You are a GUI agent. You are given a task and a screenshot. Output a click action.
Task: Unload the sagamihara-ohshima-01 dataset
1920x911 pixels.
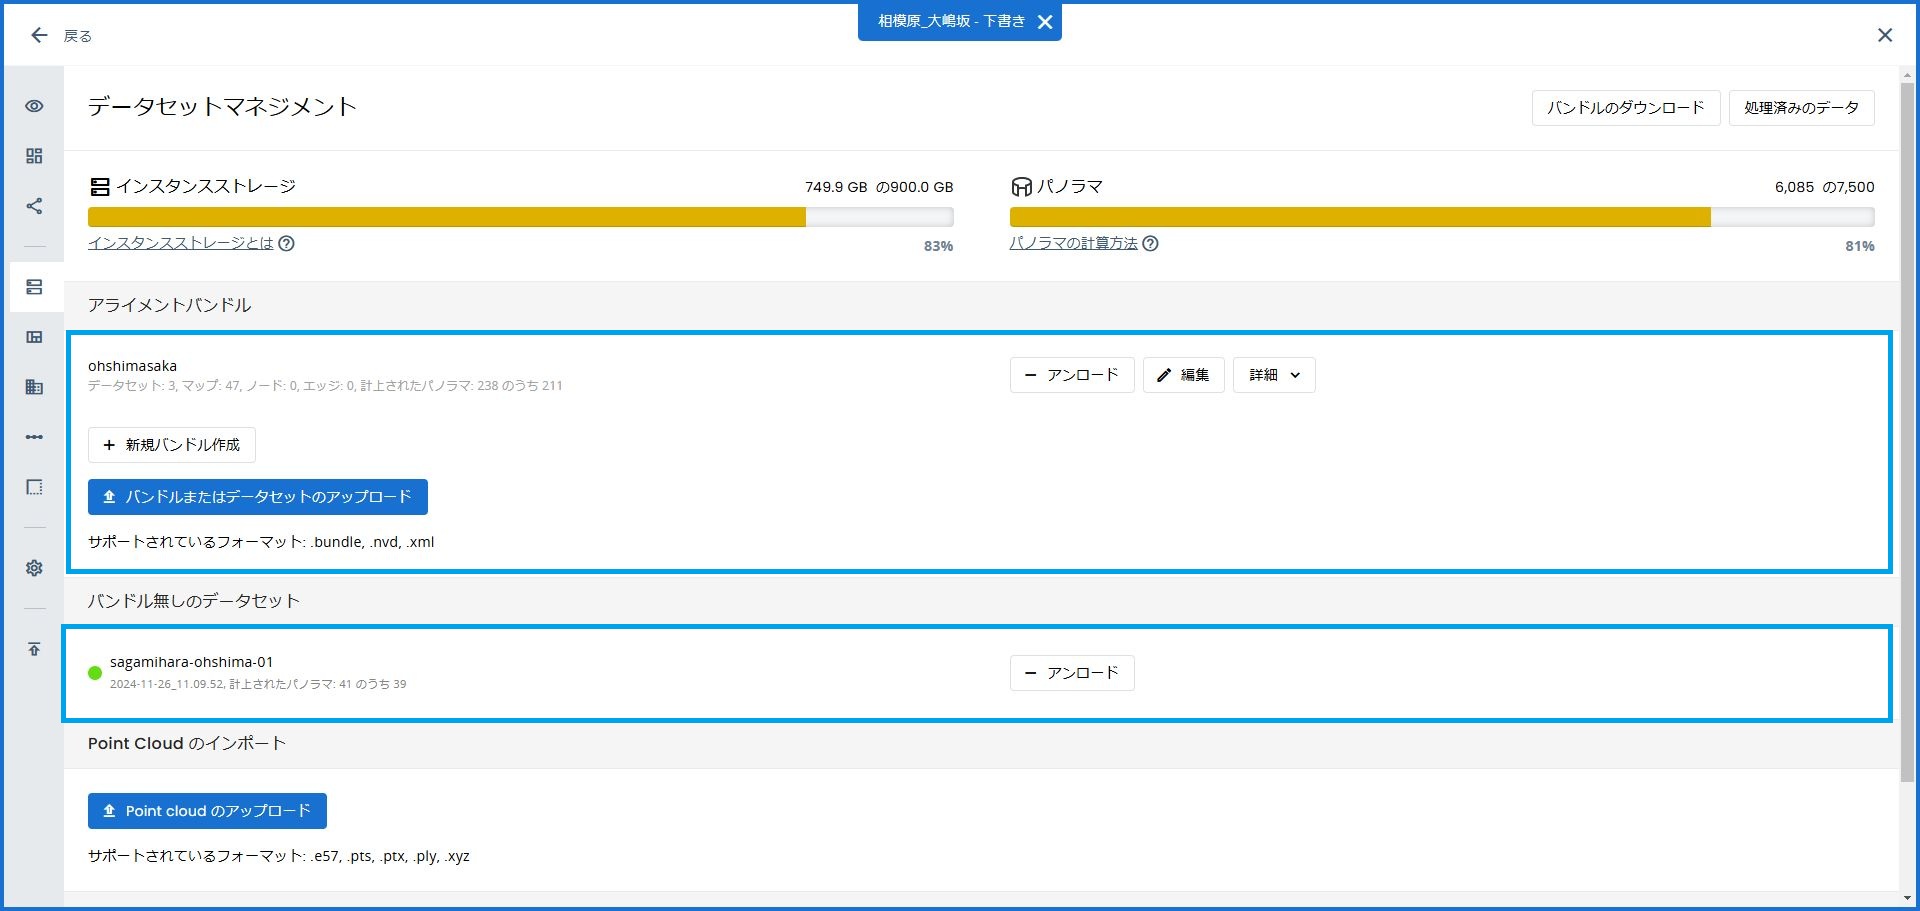tap(1072, 673)
